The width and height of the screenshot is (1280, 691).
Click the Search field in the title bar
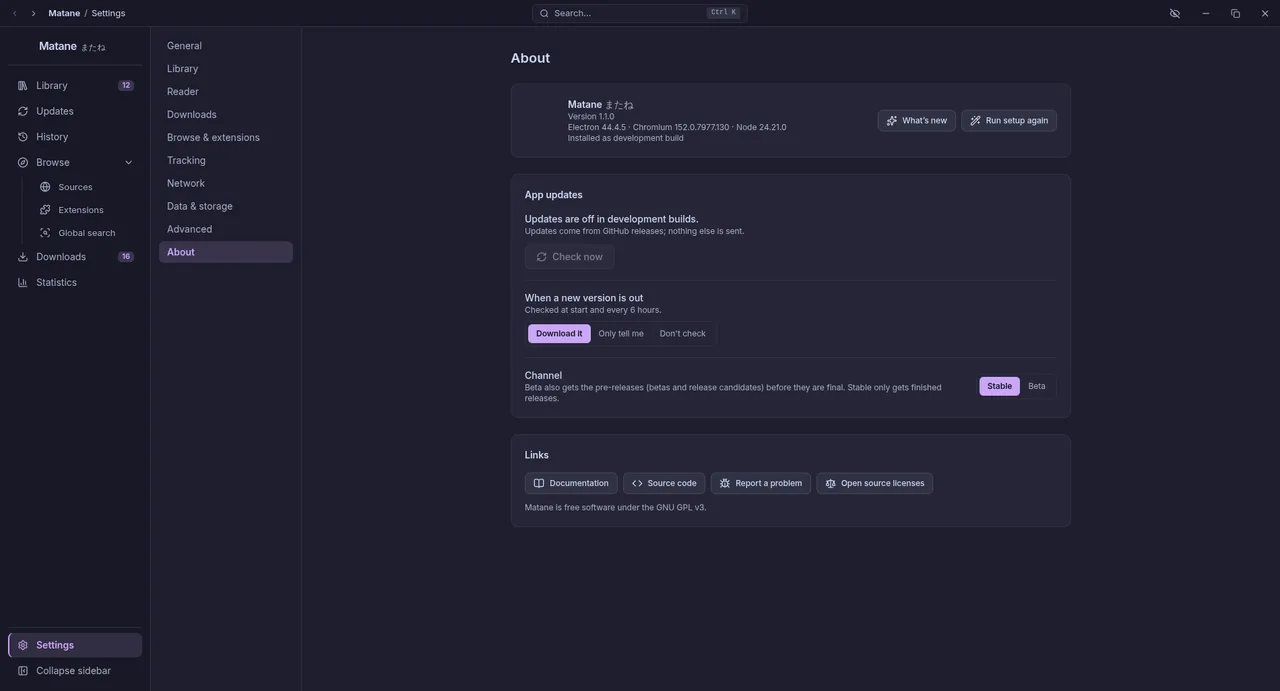click(x=640, y=13)
